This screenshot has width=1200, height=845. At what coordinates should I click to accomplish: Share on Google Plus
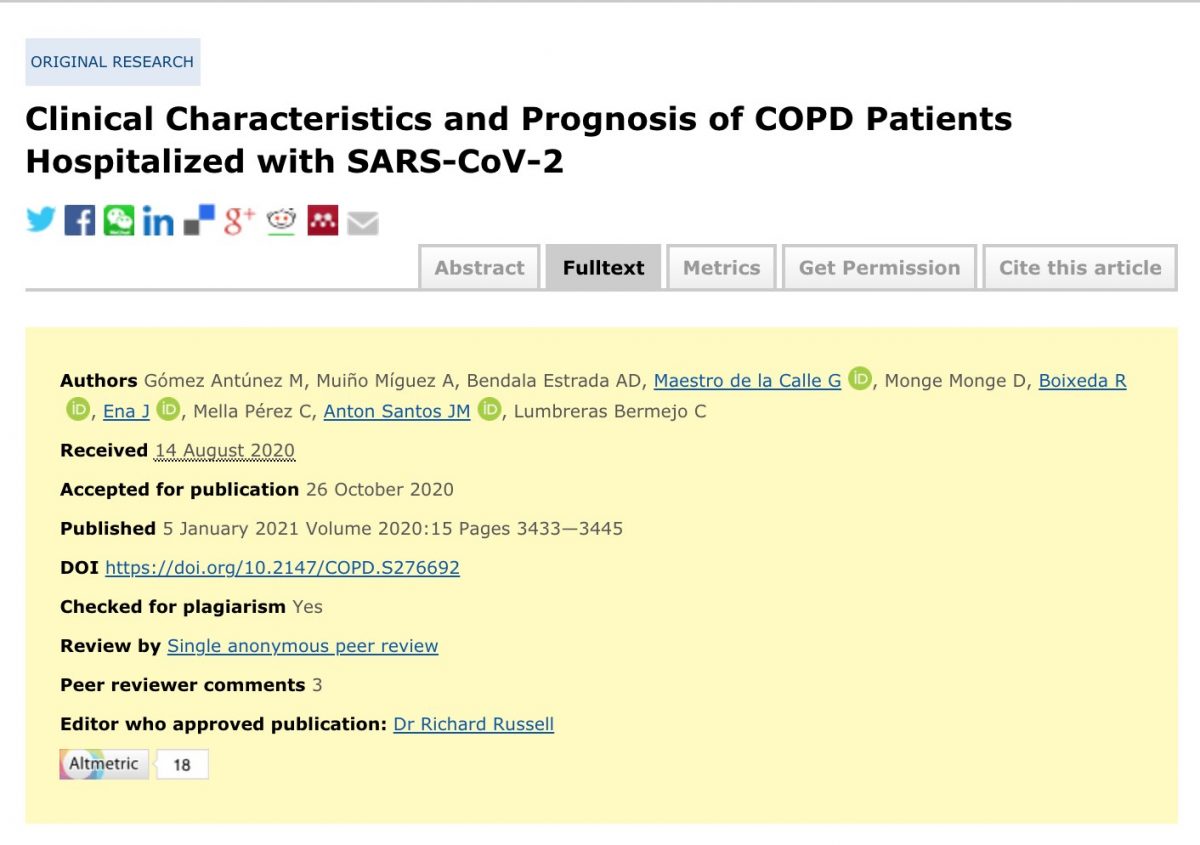239,220
